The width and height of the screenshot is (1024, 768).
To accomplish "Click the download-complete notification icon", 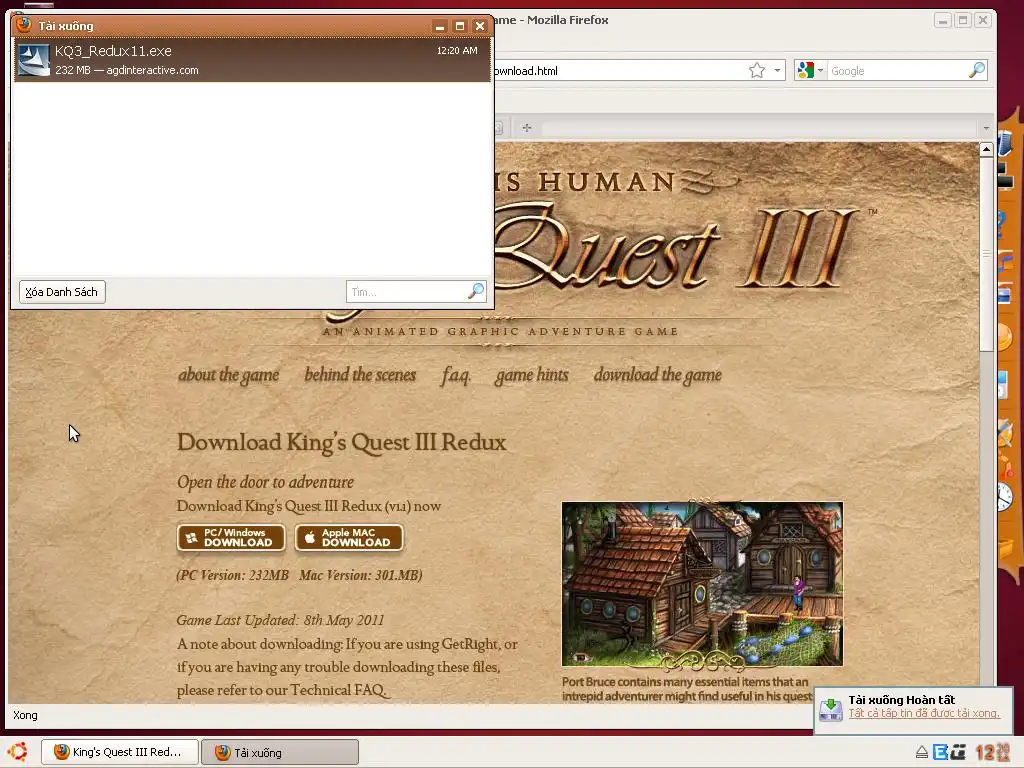I will (831, 709).
